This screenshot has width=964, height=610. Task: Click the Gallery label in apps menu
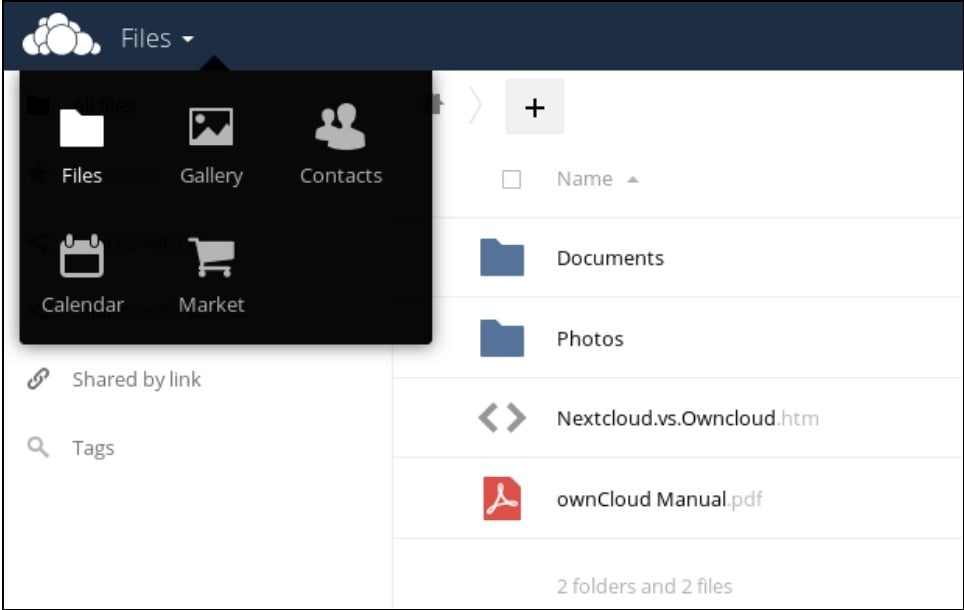click(x=211, y=176)
